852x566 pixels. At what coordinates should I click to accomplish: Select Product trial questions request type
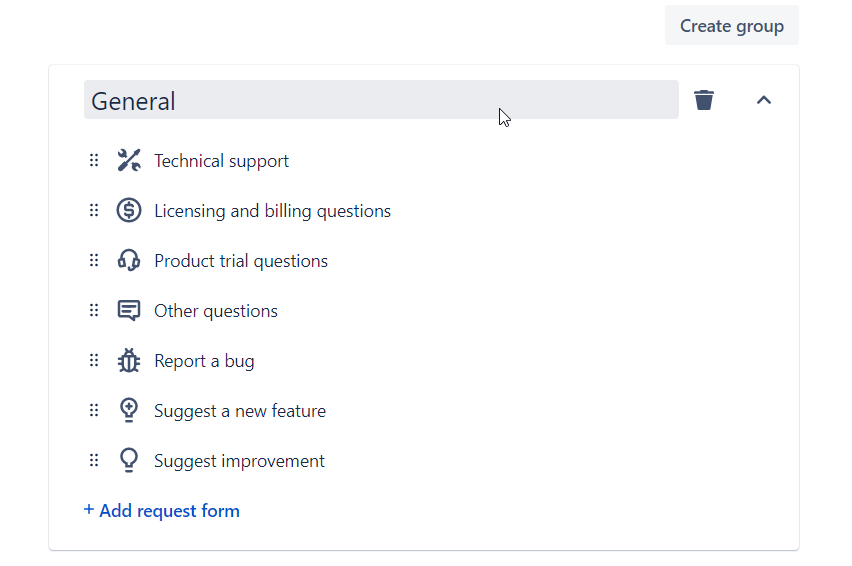(241, 261)
